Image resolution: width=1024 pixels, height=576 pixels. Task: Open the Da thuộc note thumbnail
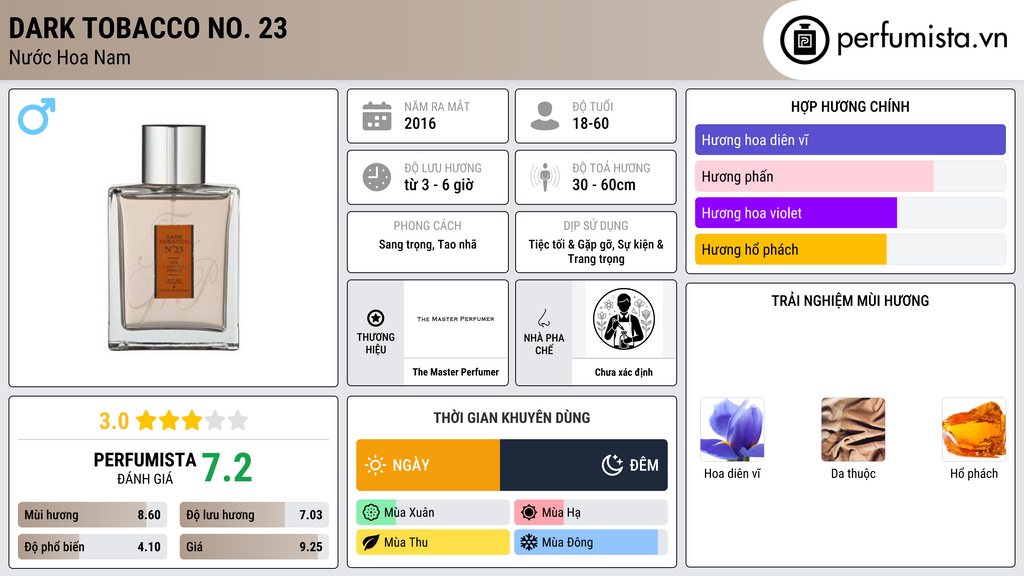coord(853,430)
